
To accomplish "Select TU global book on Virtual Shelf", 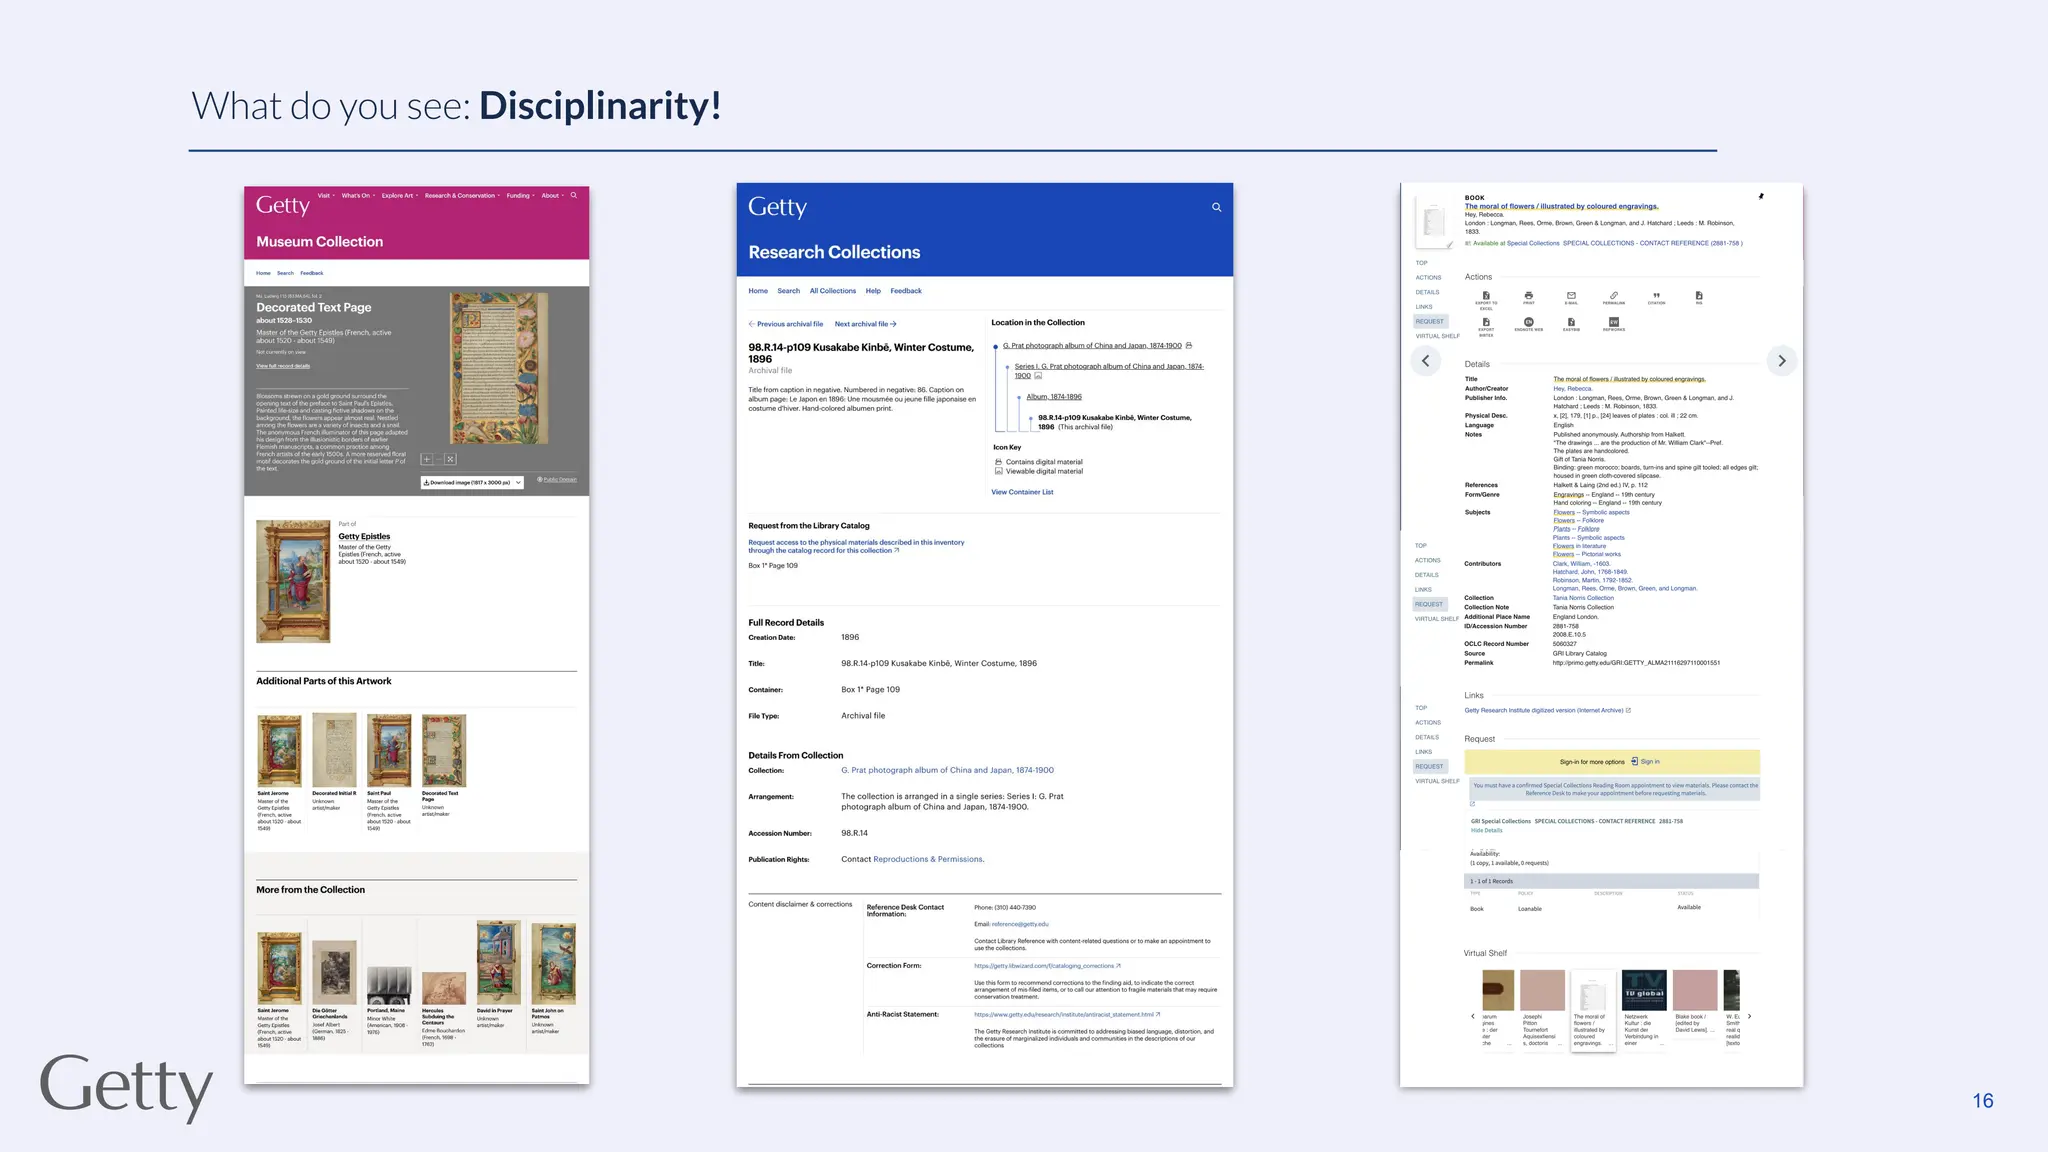I will pos(1644,990).
